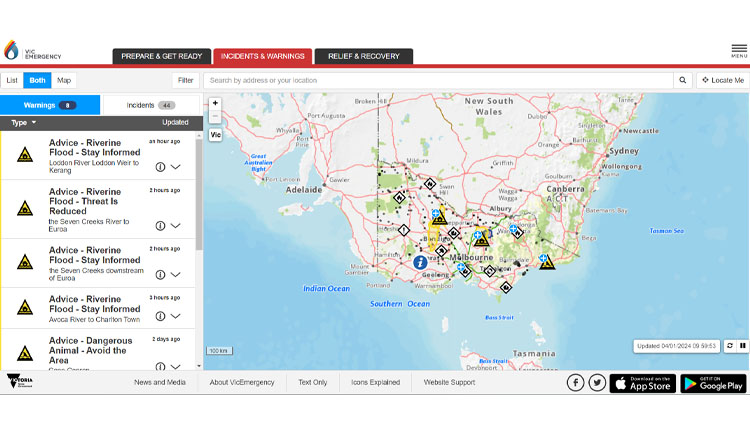Image resolution: width=750 pixels, height=430 pixels.
Task: Open the Relief & Recovery tab
Action: click(x=364, y=56)
